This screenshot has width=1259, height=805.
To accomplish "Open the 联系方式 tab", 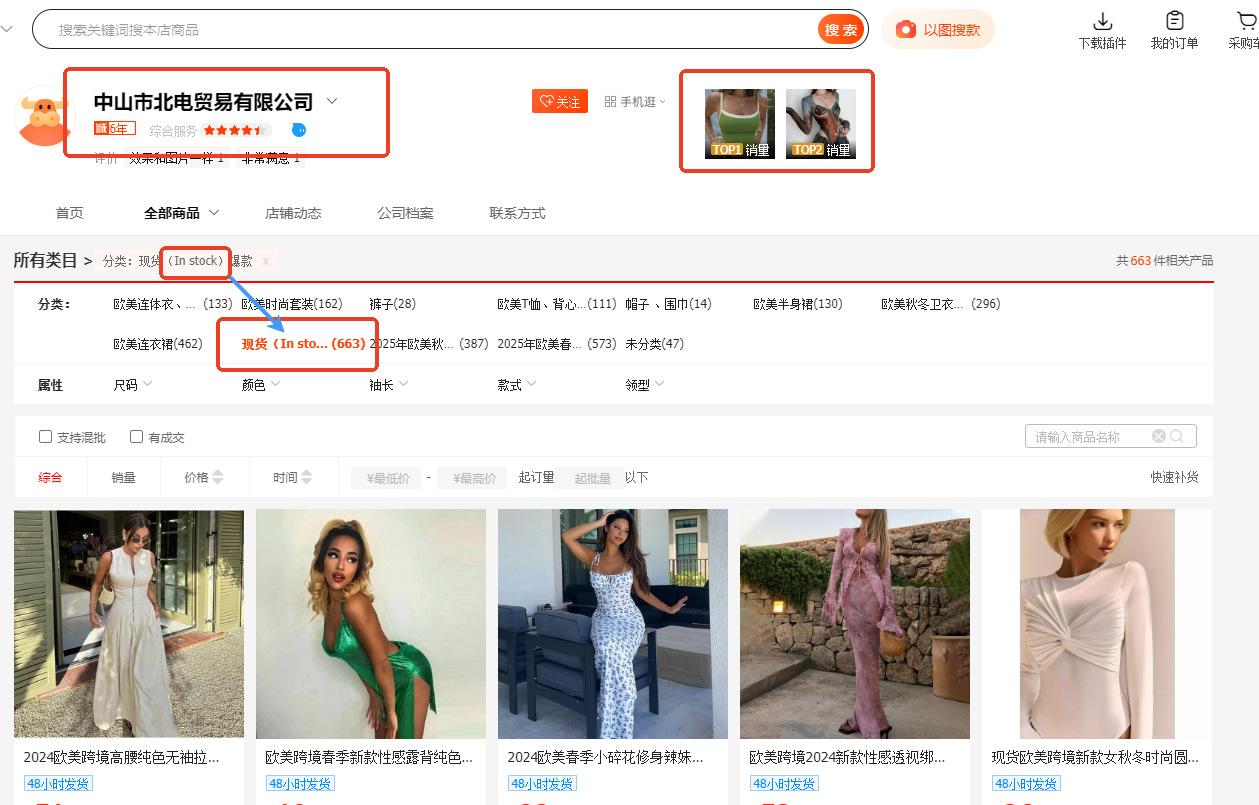I will 517,213.
